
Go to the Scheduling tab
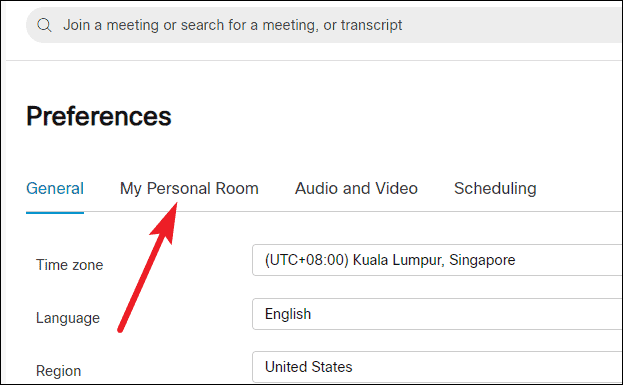click(x=495, y=188)
